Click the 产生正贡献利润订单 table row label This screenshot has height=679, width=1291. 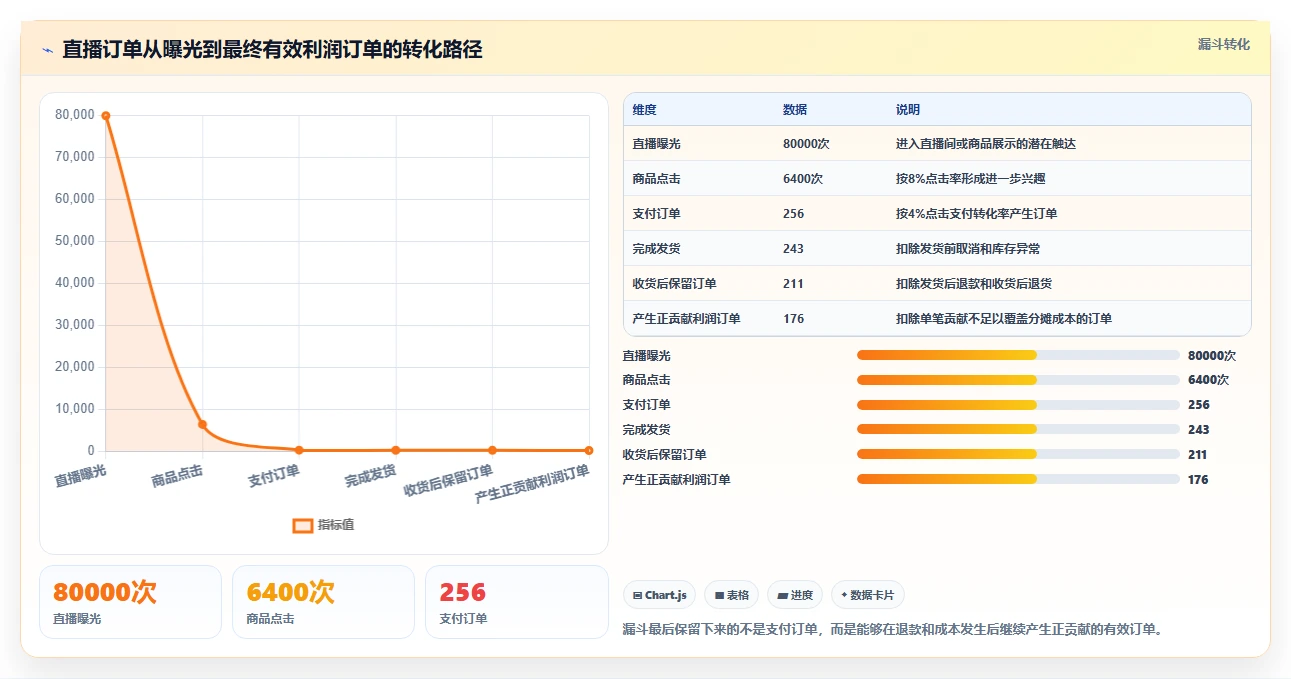coord(686,319)
